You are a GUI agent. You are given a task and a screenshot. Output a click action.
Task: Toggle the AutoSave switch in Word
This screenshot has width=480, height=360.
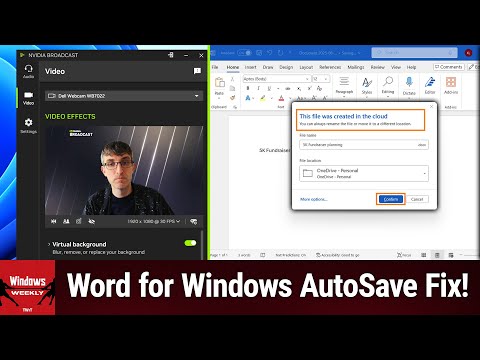coord(244,53)
